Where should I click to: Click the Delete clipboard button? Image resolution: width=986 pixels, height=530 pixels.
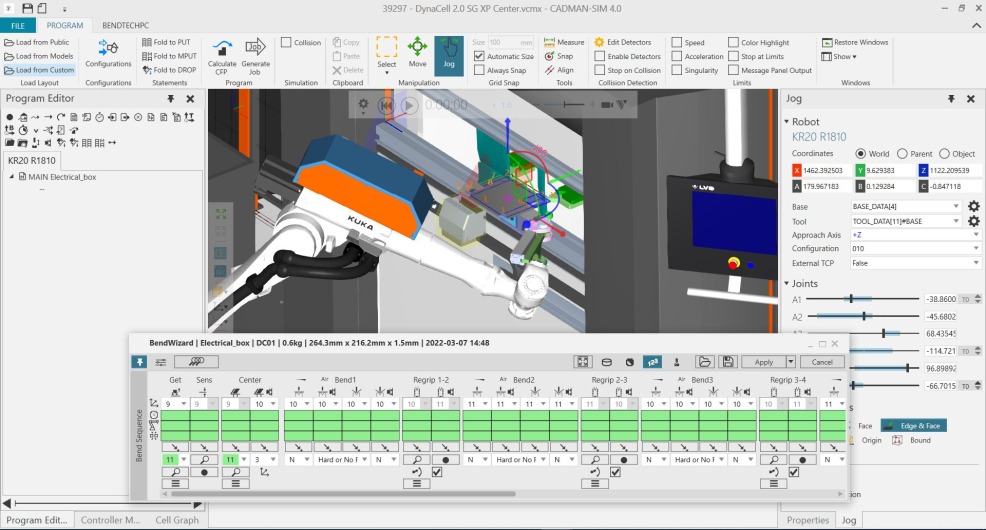click(348, 70)
